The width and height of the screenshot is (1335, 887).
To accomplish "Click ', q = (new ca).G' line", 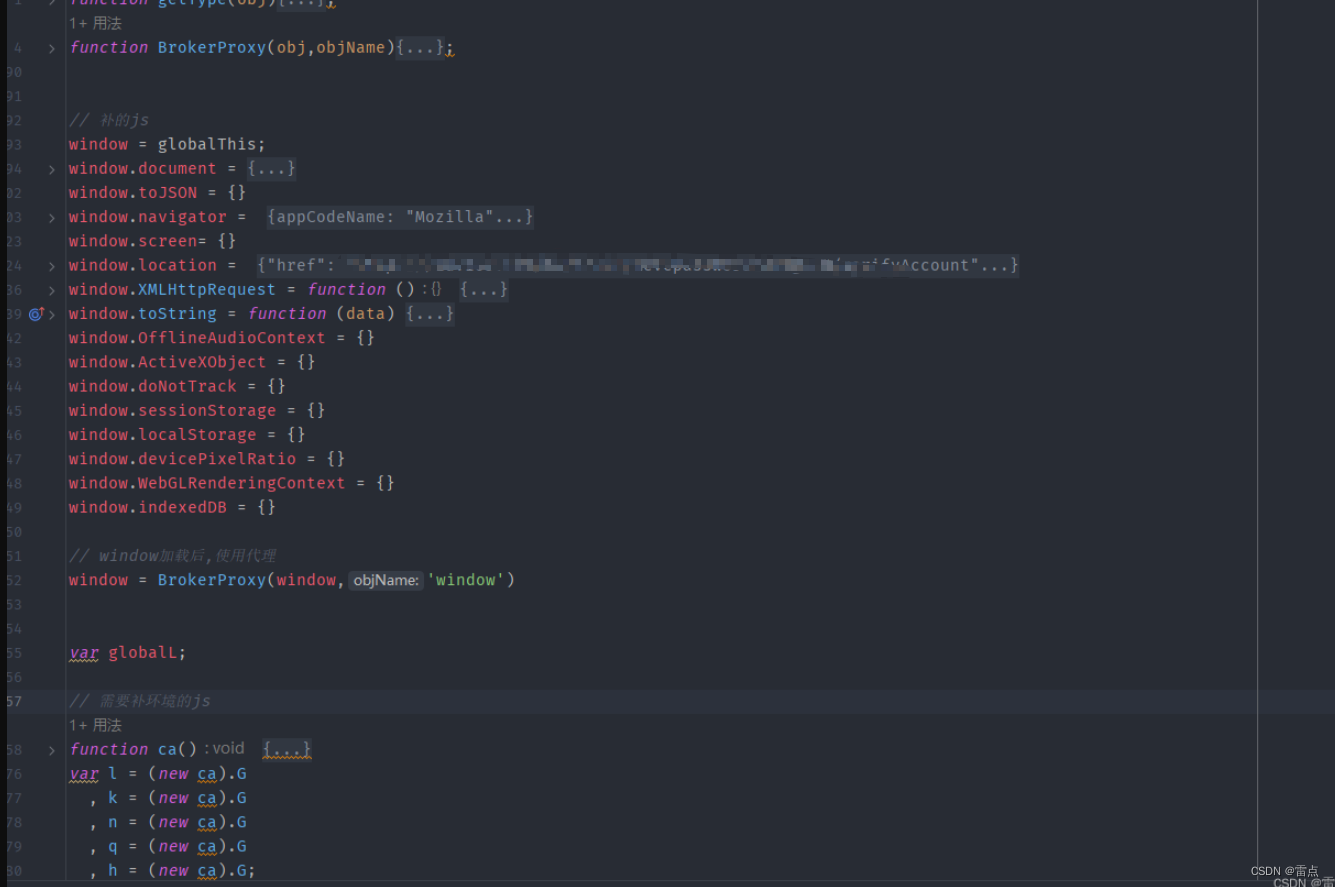I will point(168,846).
